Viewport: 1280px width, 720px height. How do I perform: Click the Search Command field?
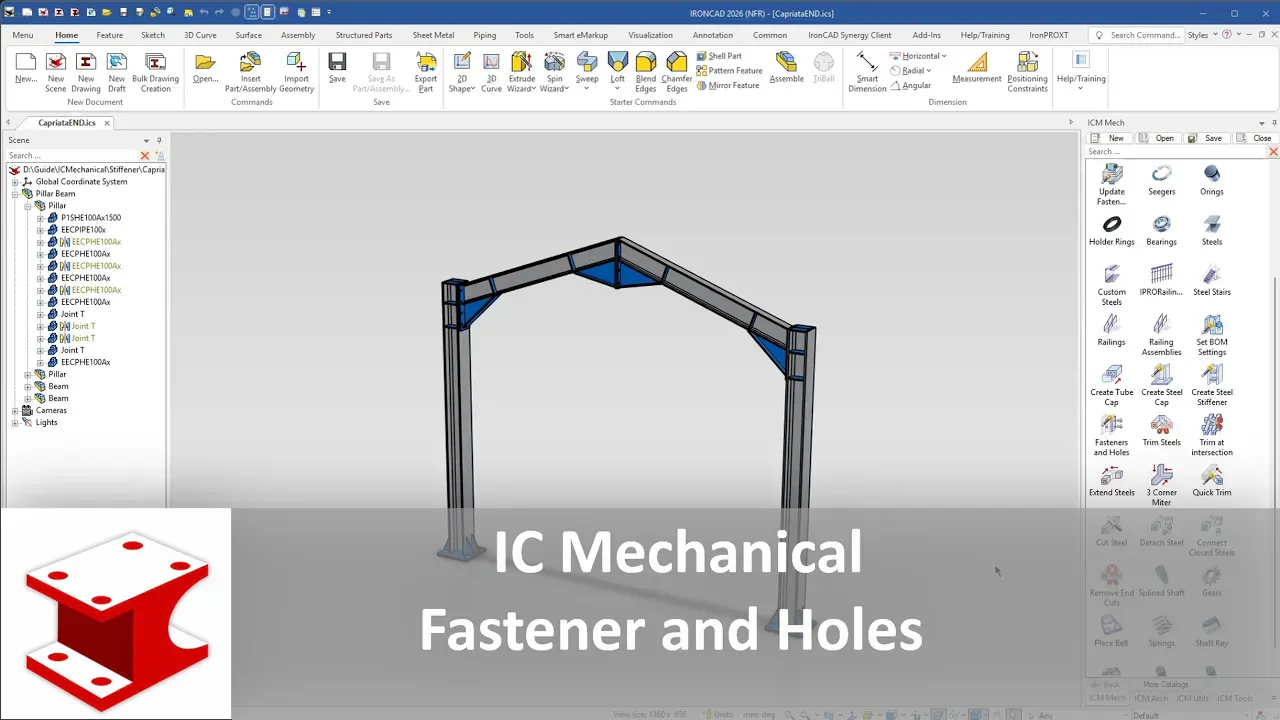(1138, 35)
